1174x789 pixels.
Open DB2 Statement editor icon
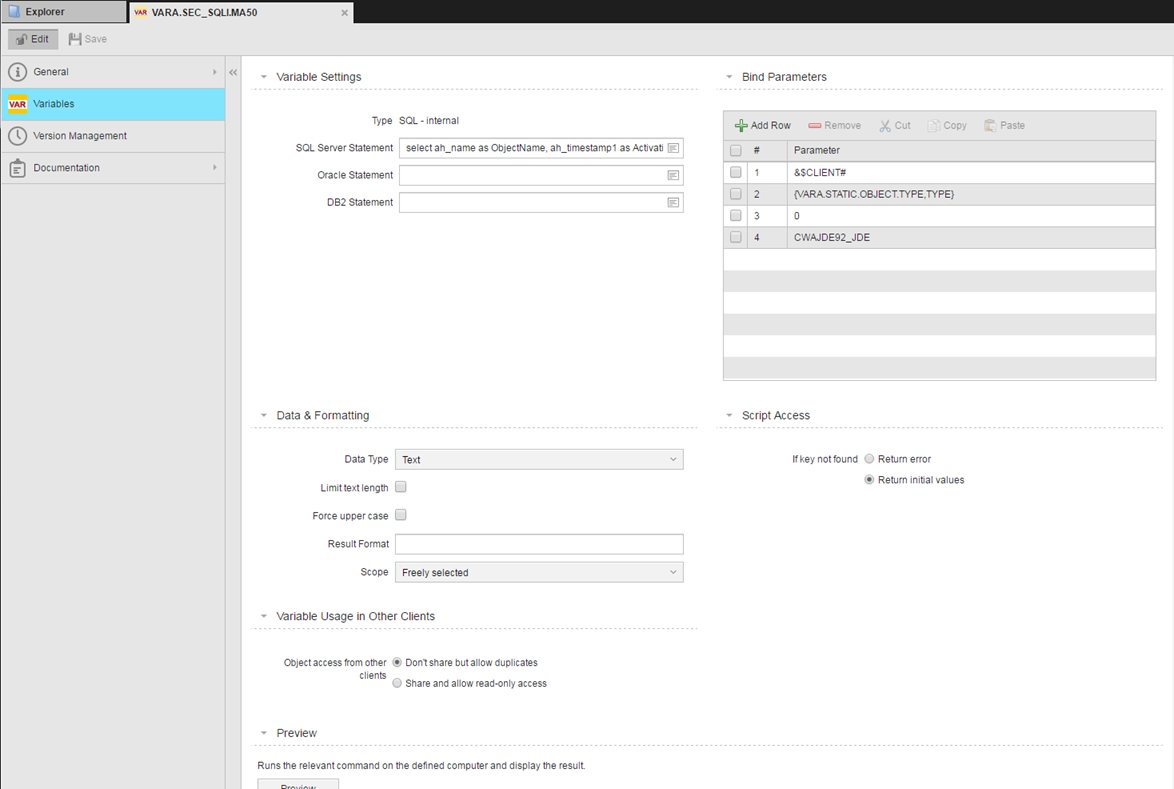tap(673, 202)
